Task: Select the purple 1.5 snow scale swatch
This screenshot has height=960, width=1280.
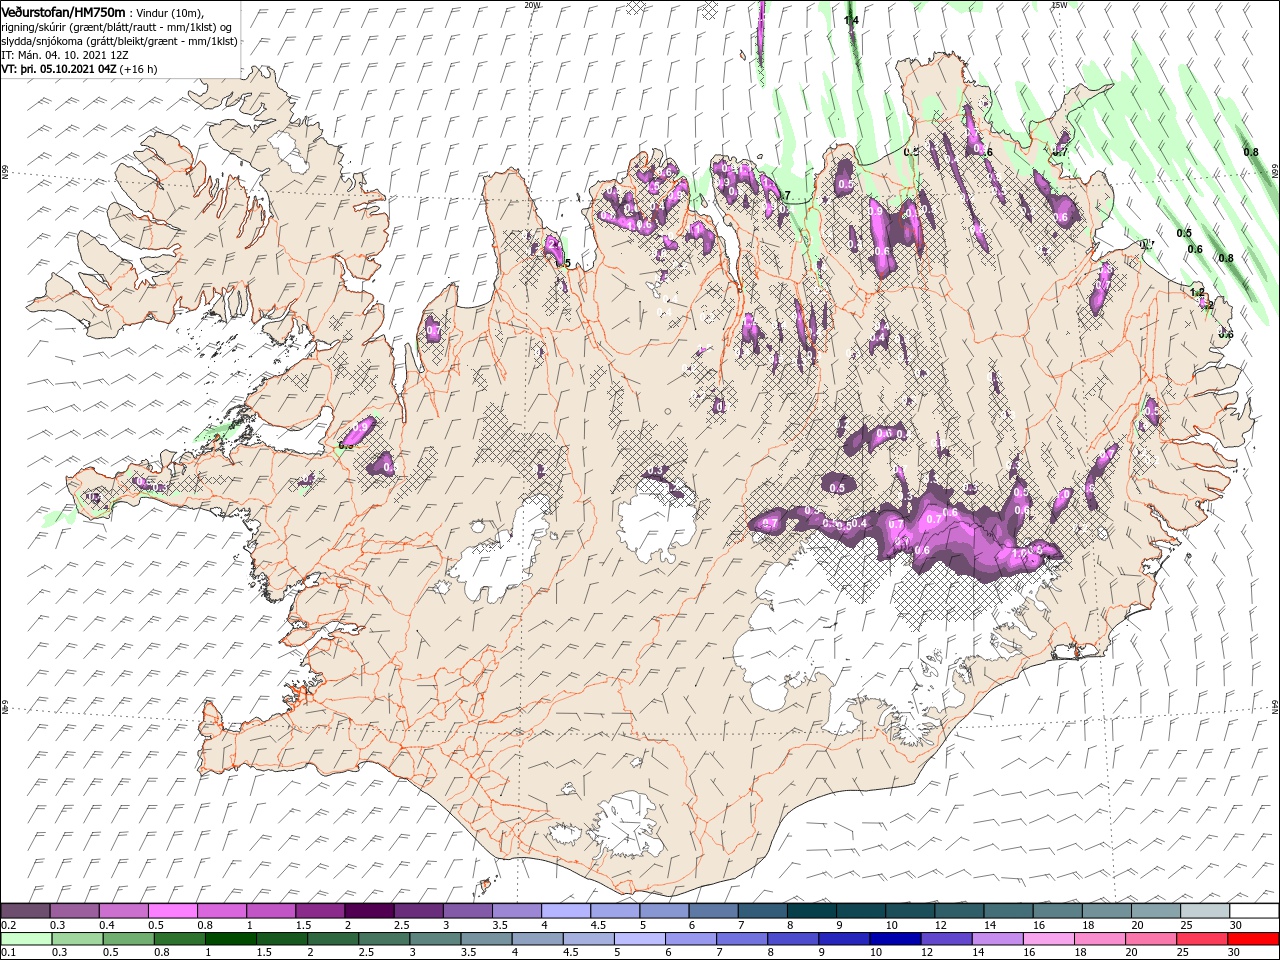Action: (320, 910)
